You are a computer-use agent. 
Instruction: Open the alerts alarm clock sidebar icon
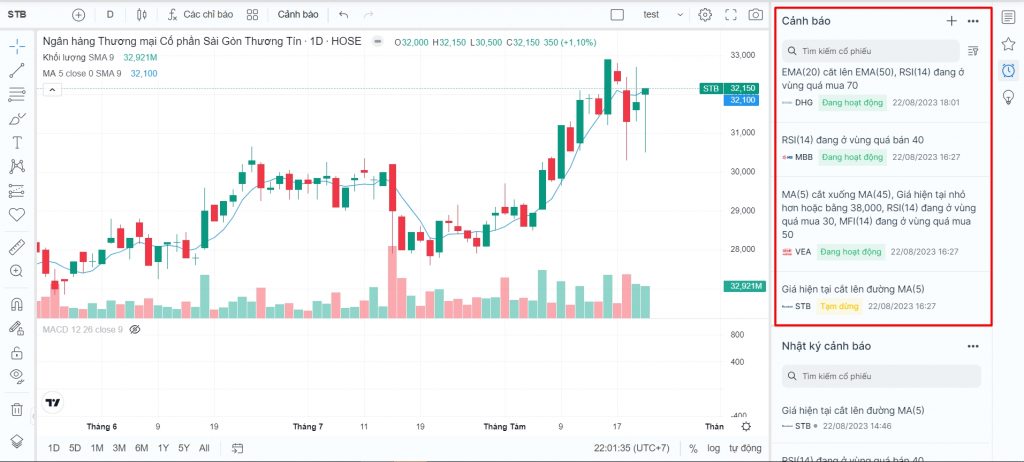point(1008,70)
